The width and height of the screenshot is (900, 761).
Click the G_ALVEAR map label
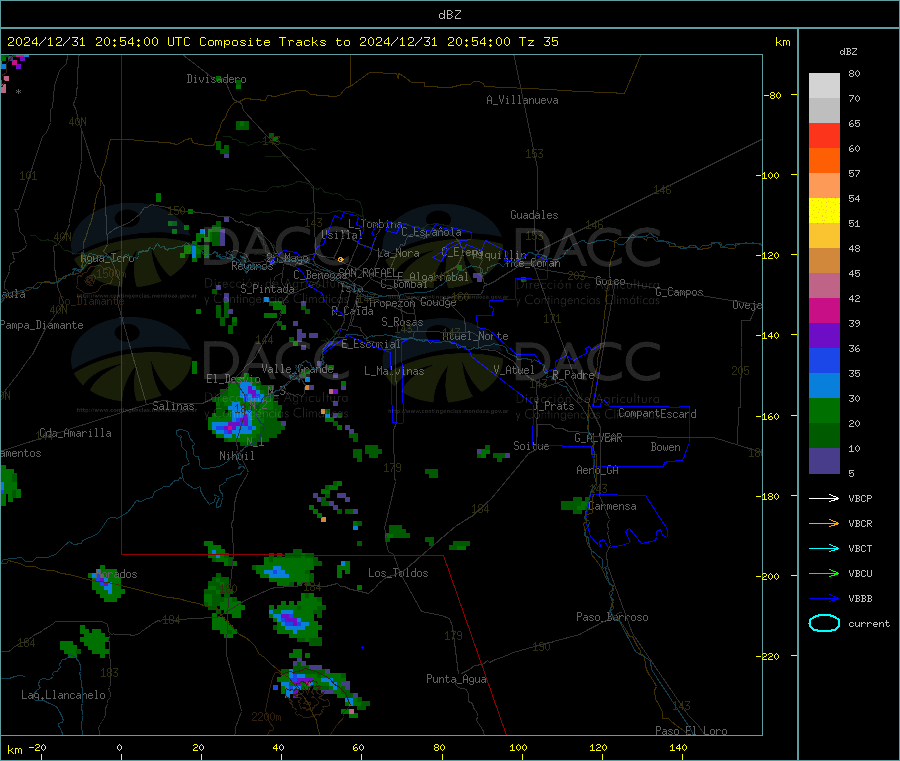click(x=598, y=438)
